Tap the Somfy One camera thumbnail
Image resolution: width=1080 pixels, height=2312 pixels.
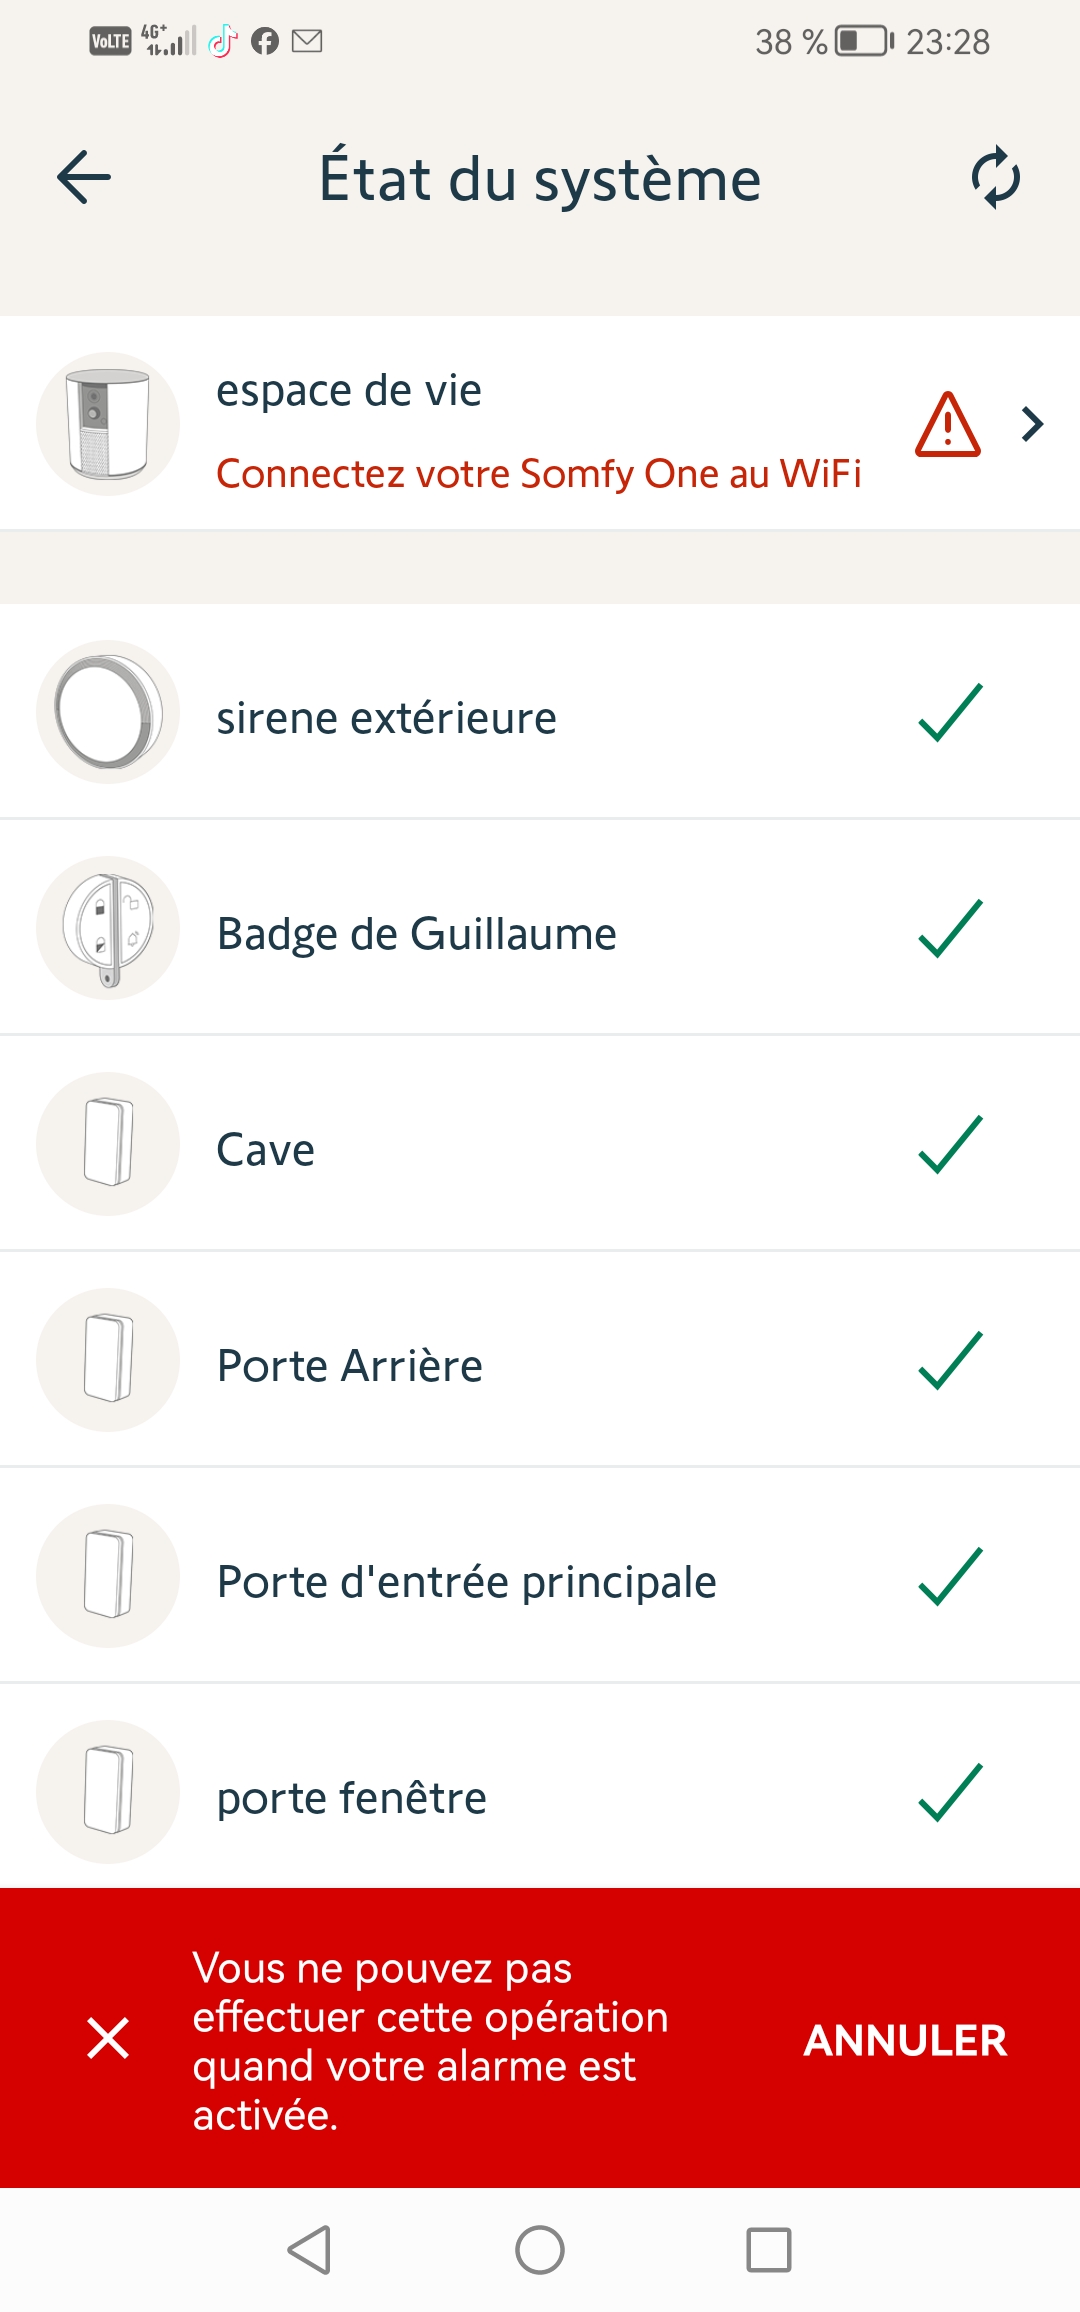coord(108,424)
